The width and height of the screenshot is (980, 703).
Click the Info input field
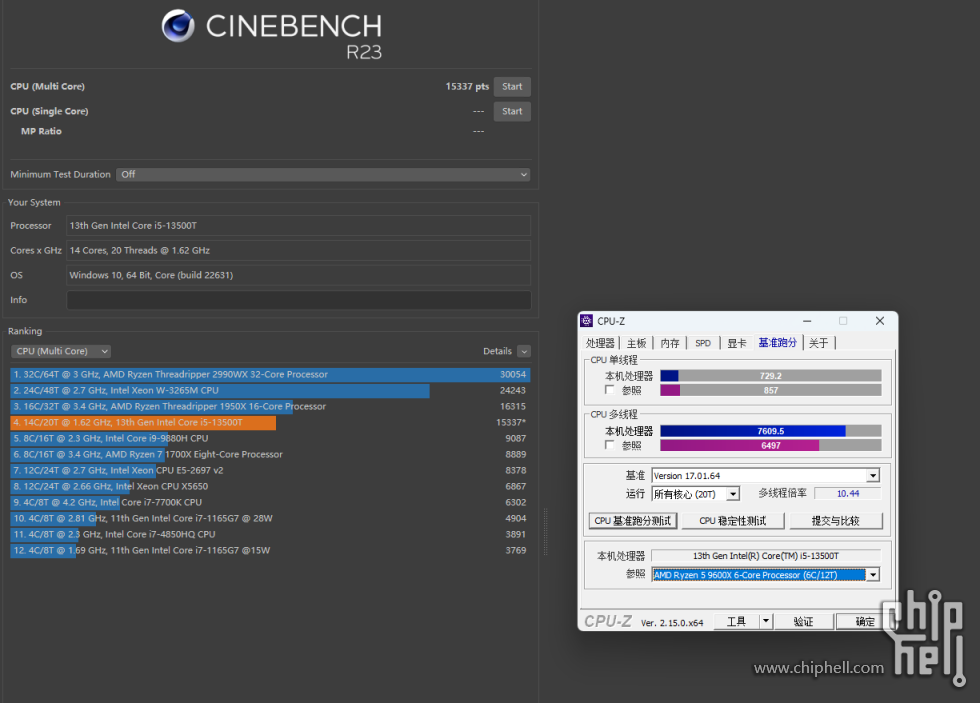tap(299, 300)
